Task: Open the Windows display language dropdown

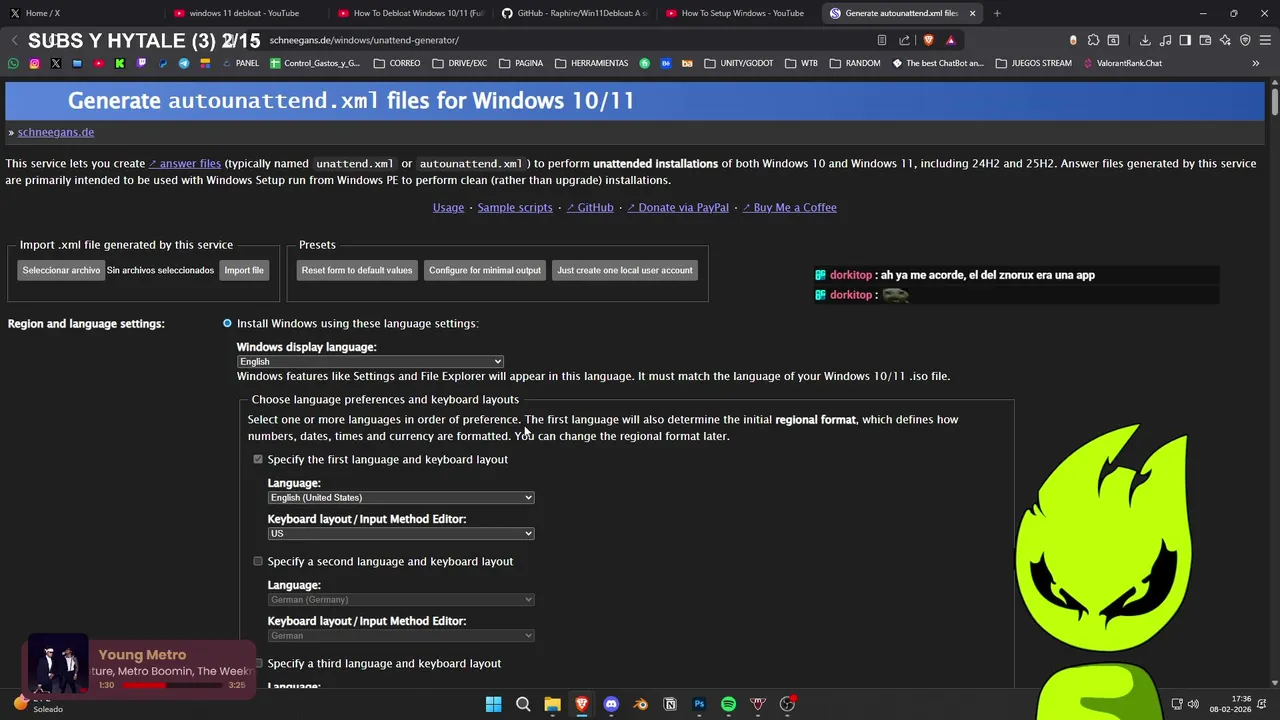Action: click(370, 362)
